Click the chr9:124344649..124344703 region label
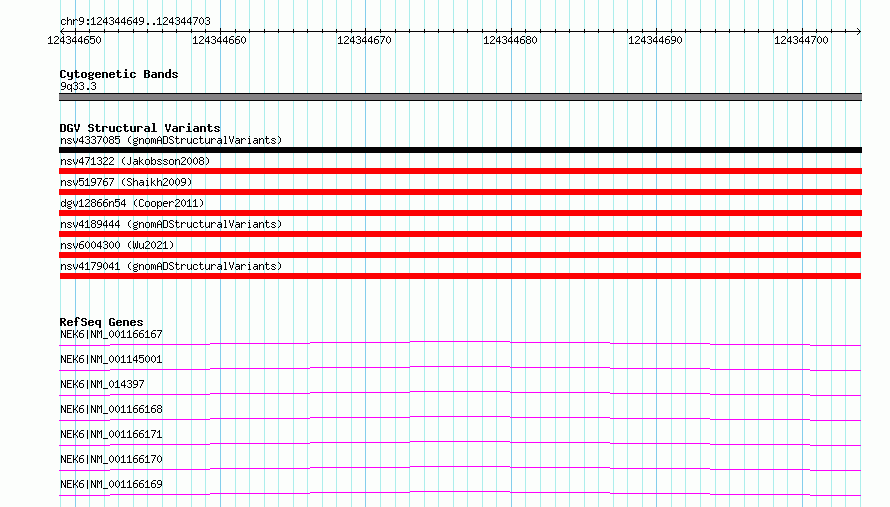 click(135, 21)
